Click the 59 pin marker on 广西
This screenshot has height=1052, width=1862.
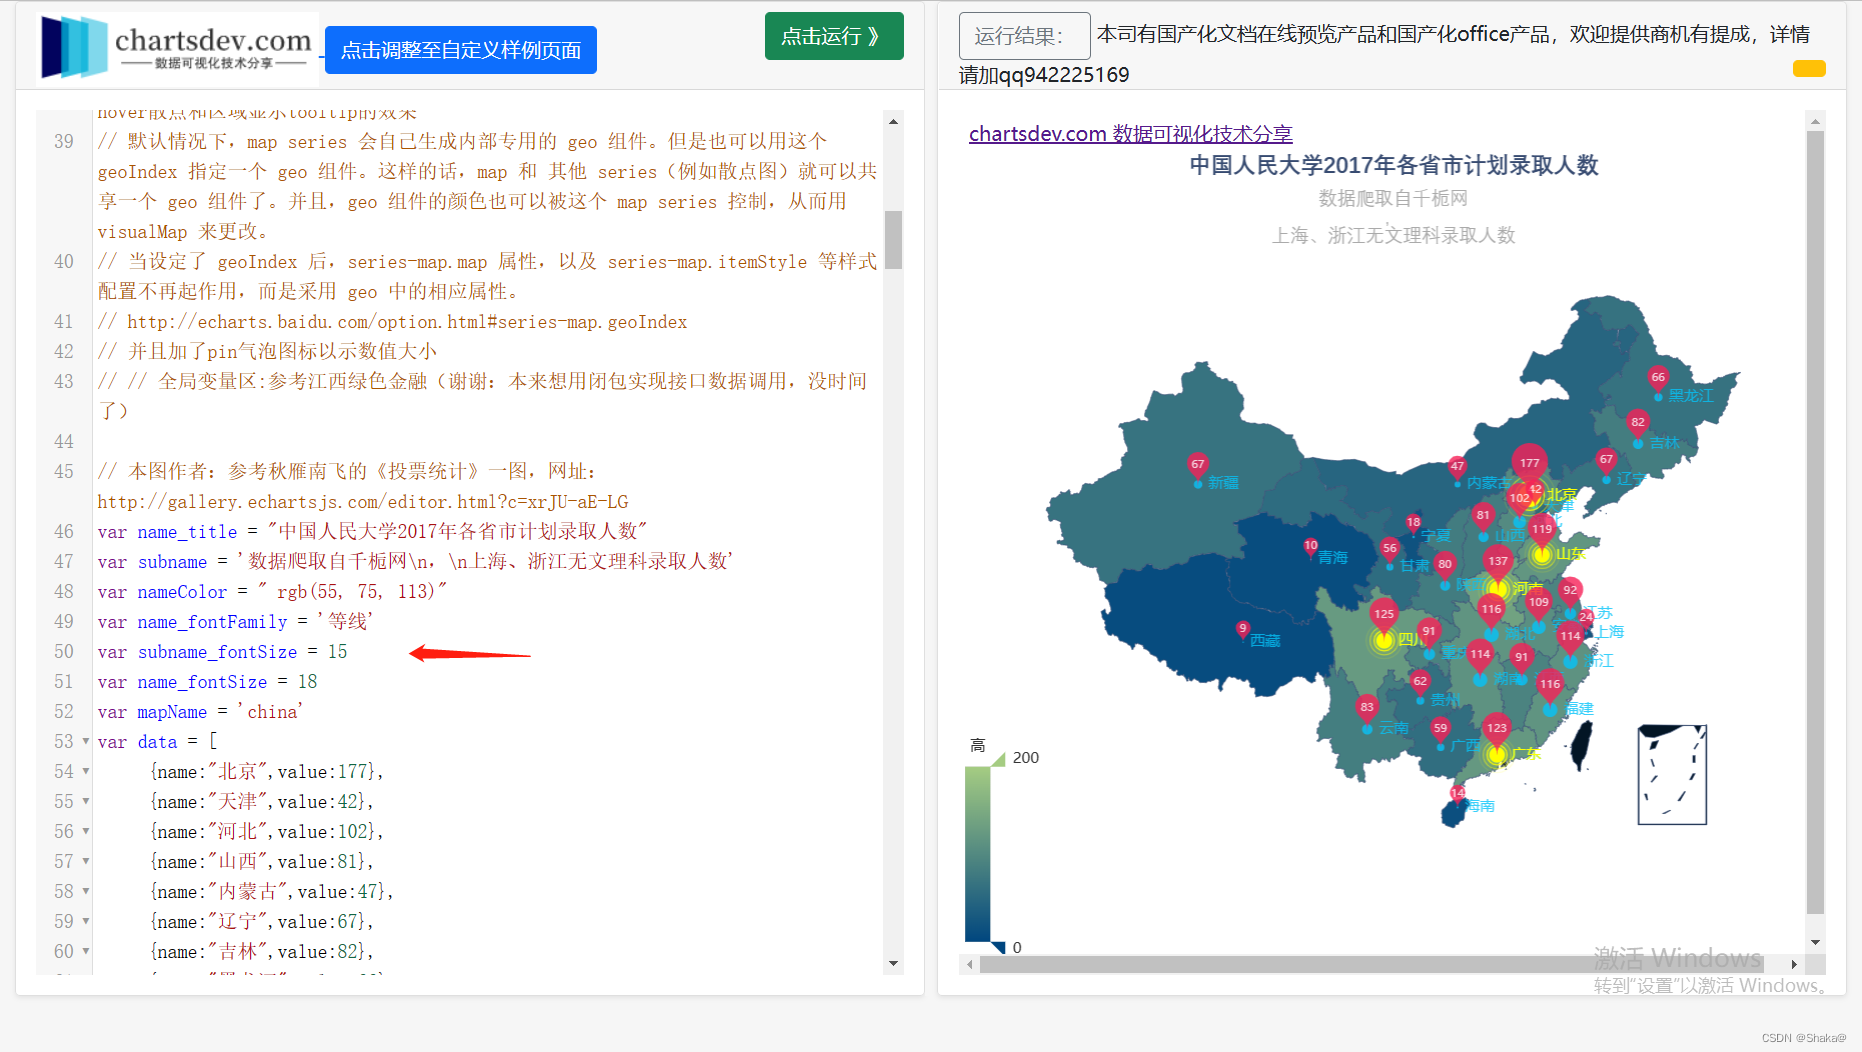pos(1441,729)
